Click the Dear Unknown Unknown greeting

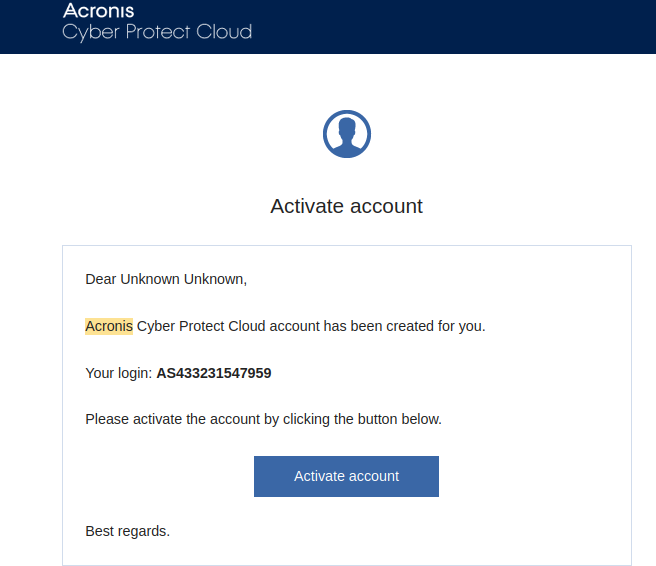point(166,279)
